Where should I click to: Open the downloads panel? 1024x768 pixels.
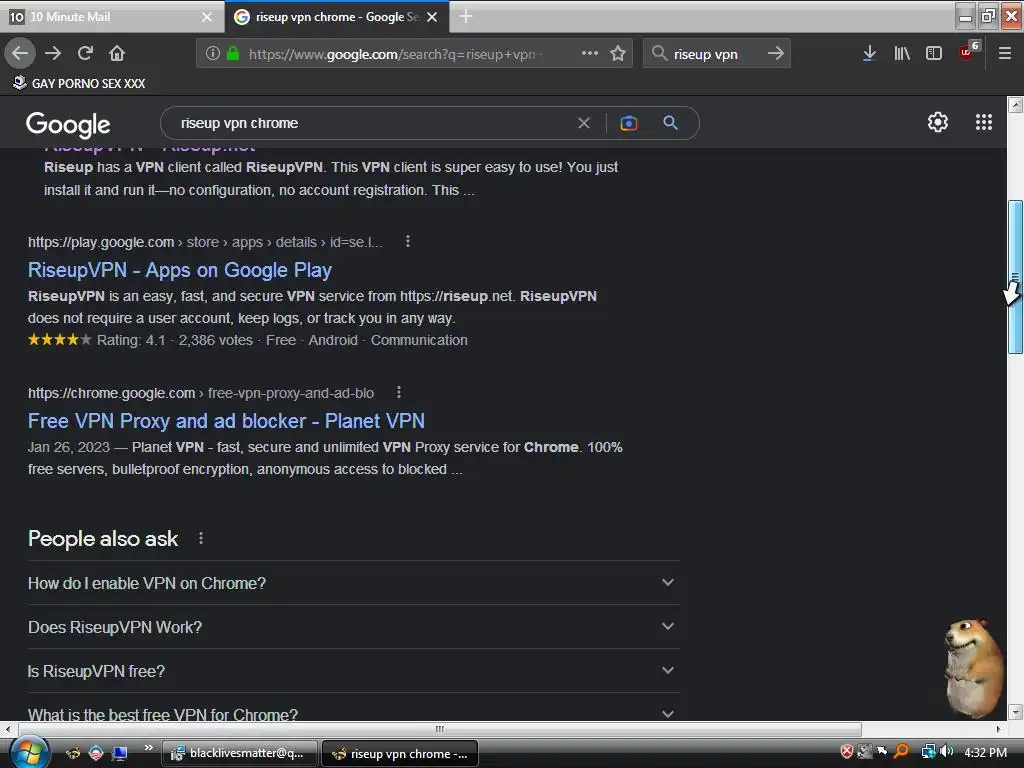(869, 53)
